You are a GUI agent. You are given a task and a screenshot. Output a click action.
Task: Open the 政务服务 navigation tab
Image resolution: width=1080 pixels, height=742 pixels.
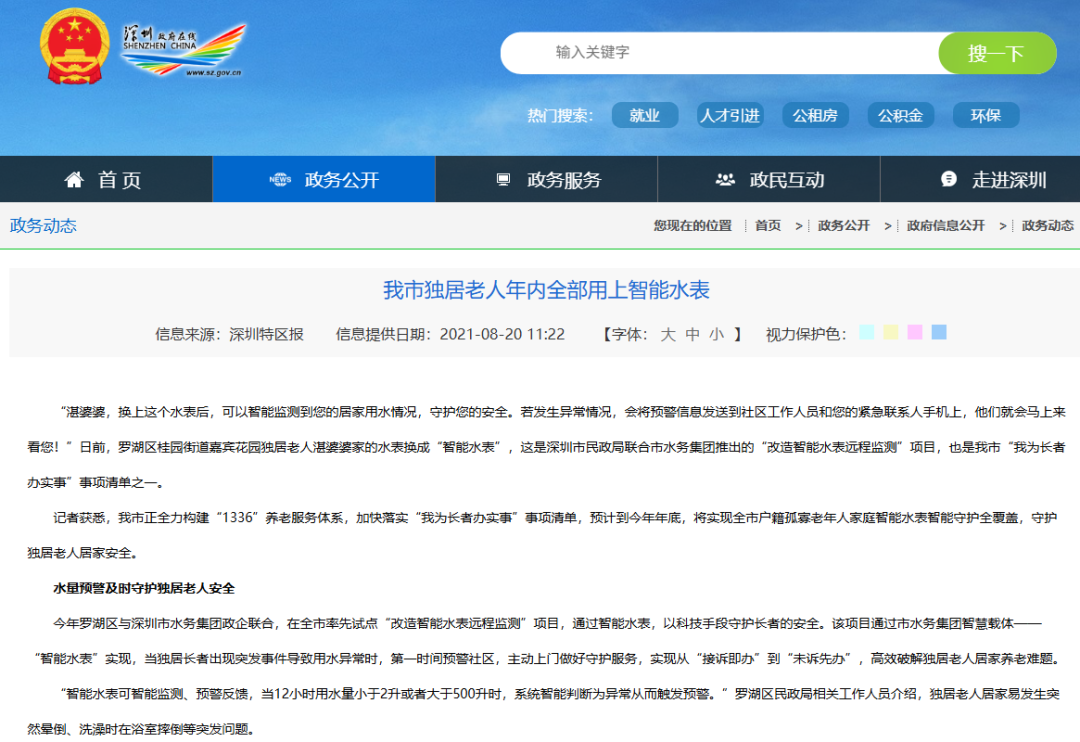[x=547, y=179]
